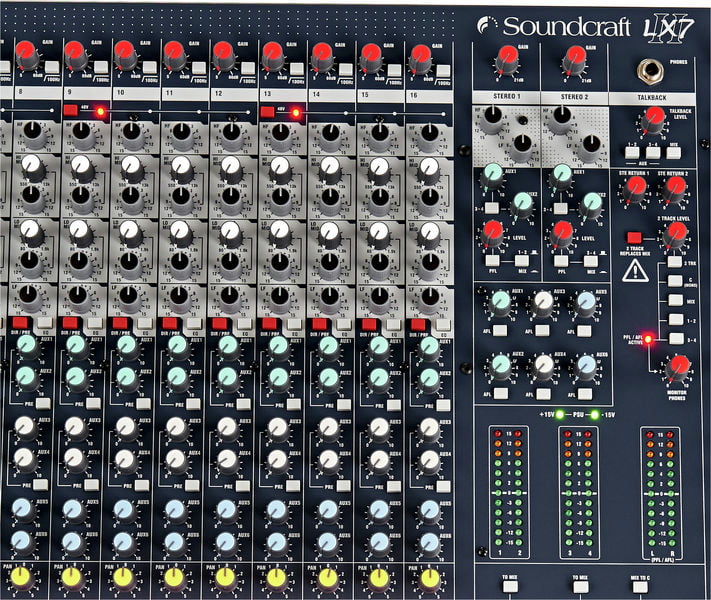
Task: Adjust the AUX3 master output knob
Action: click(543, 303)
